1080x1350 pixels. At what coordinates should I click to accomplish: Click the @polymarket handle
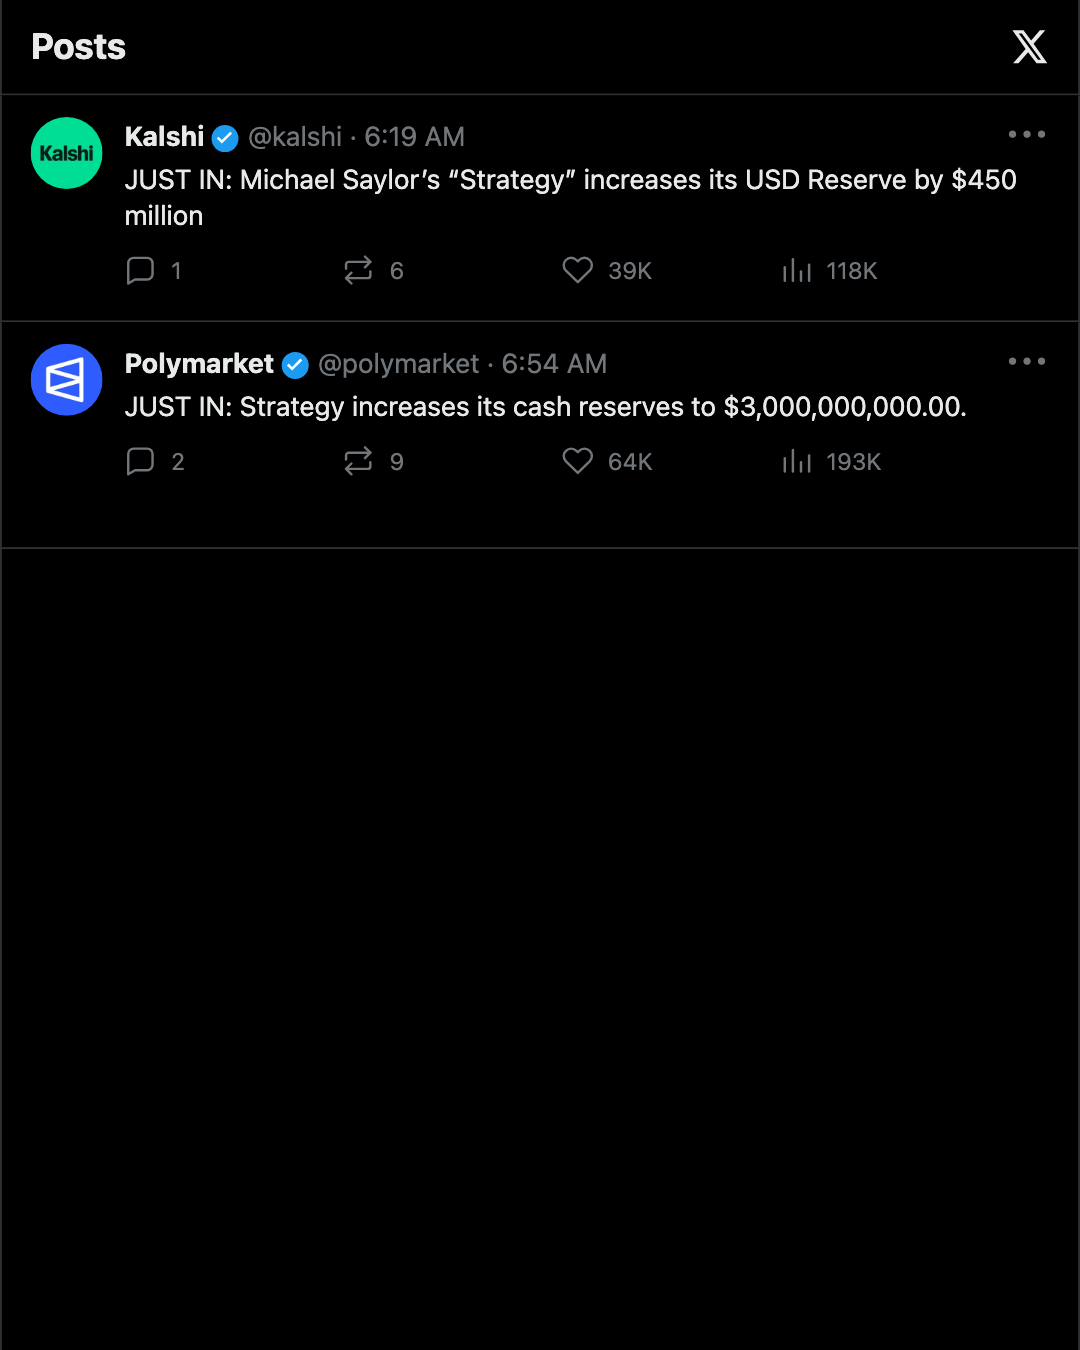click(x=399, y=364)
